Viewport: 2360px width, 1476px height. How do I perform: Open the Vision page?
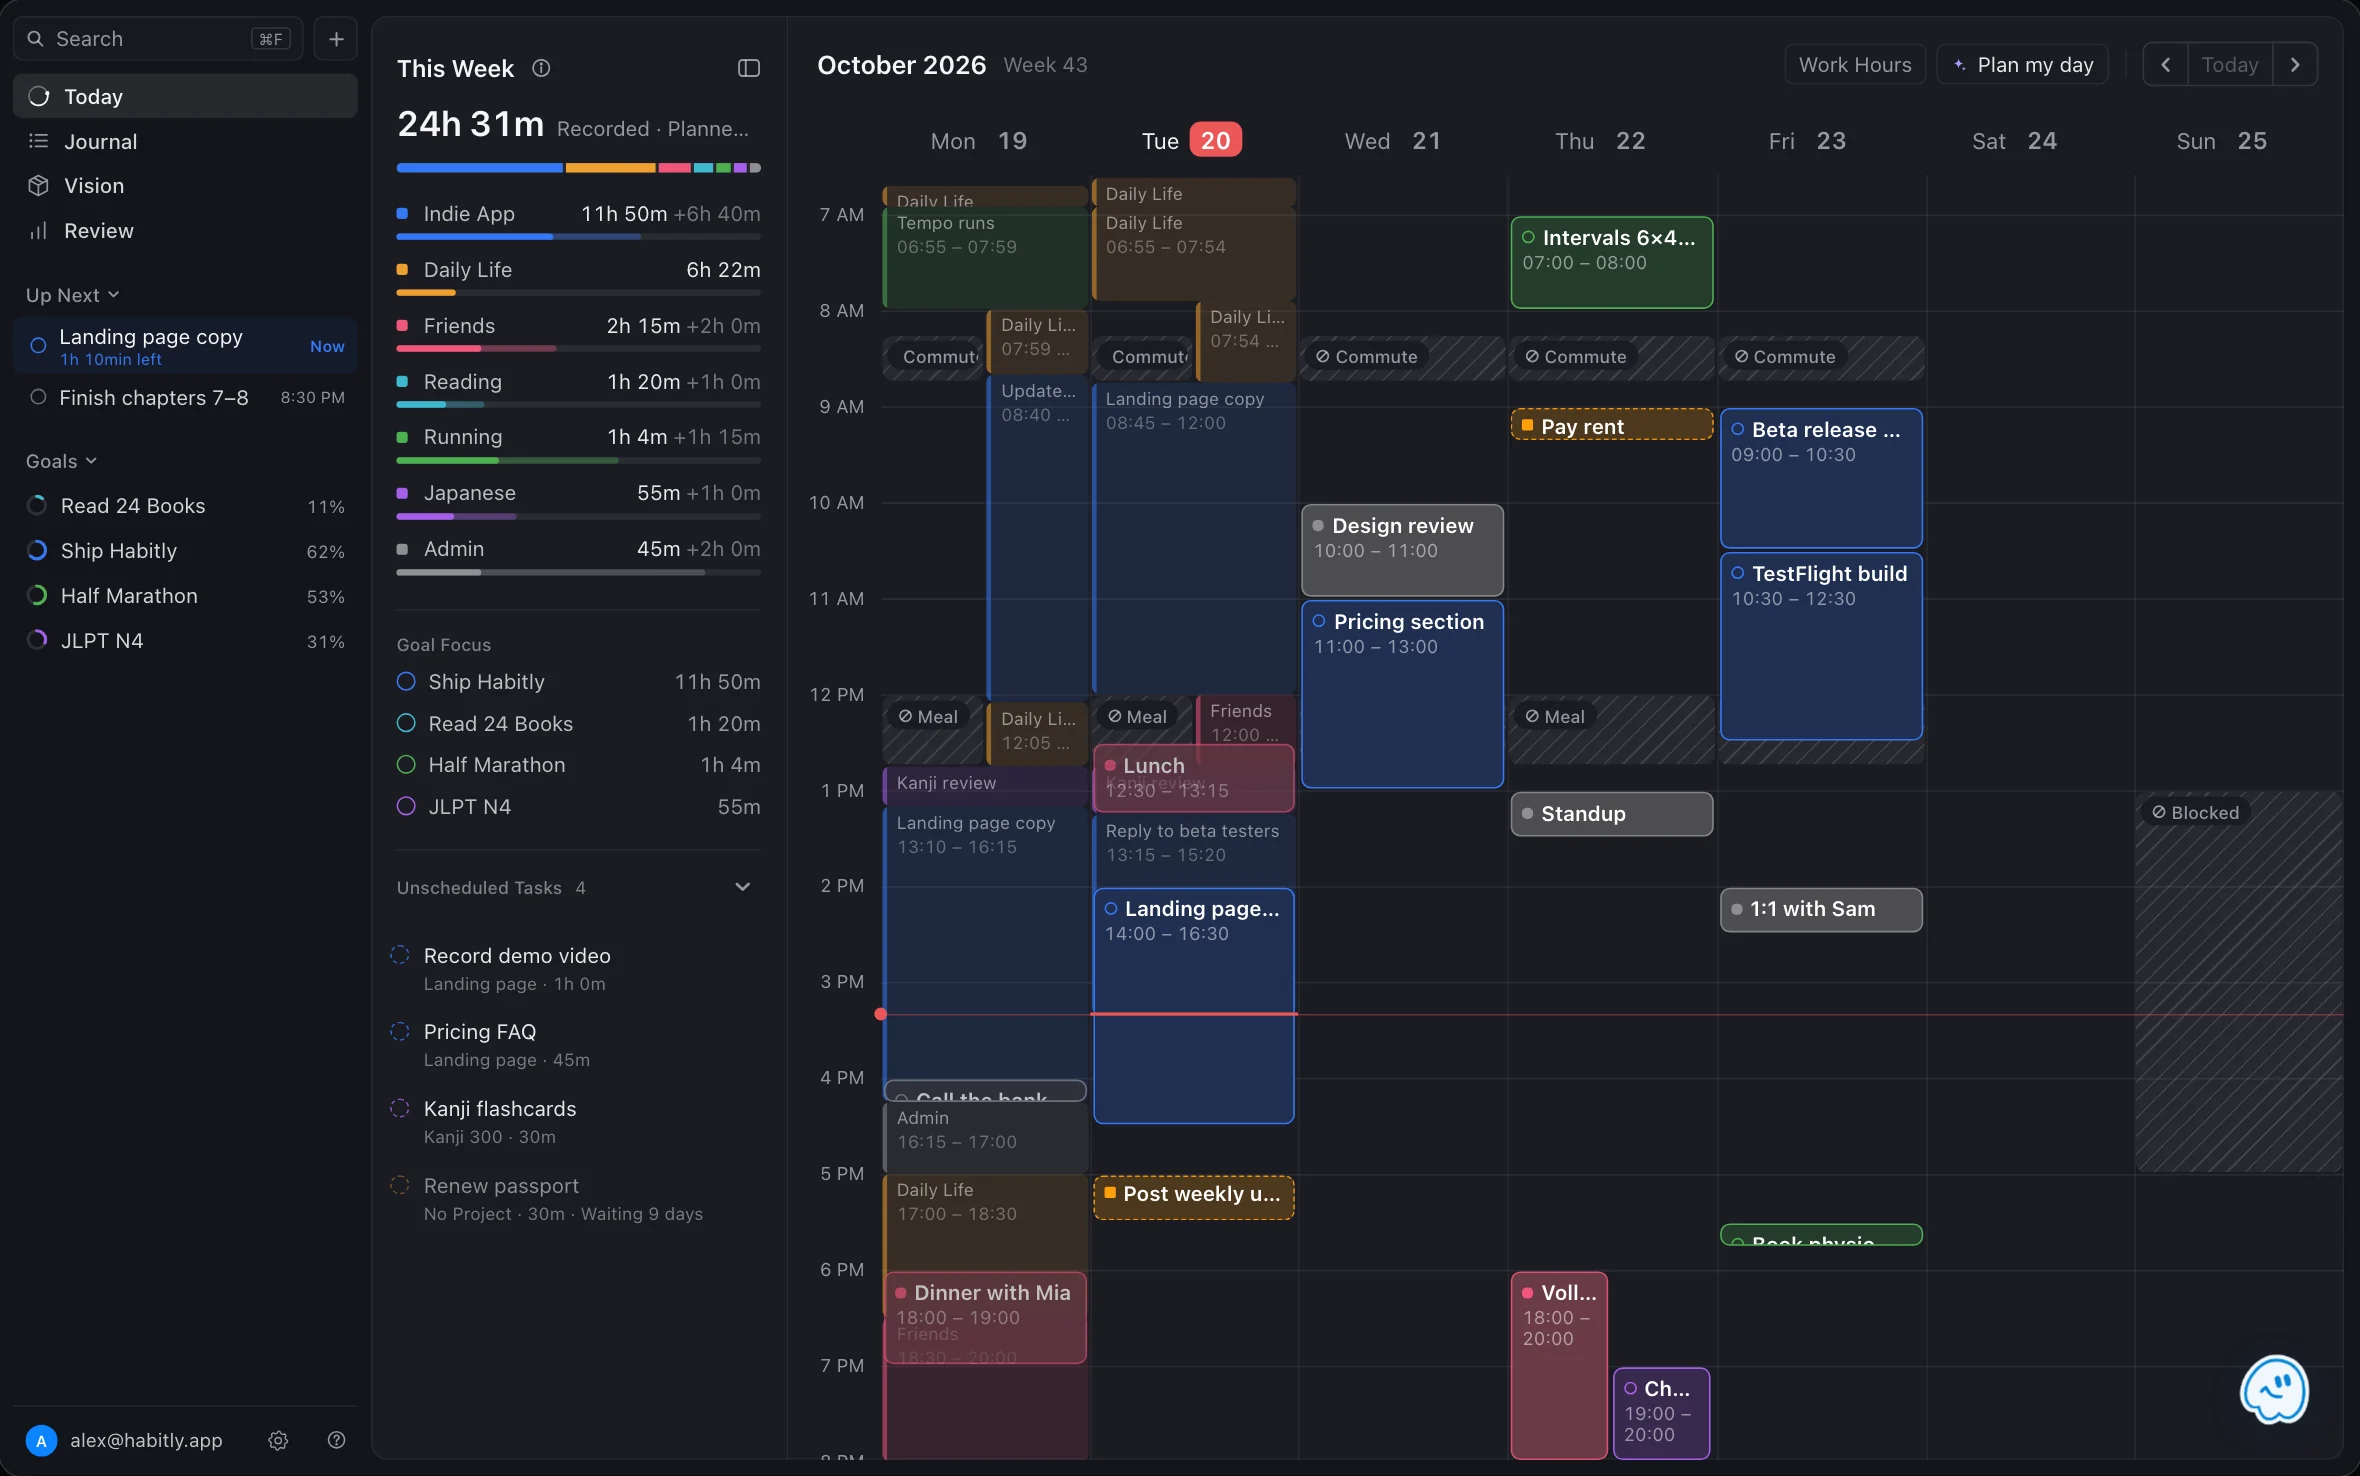pyautogui.click(x=185, y=186)
